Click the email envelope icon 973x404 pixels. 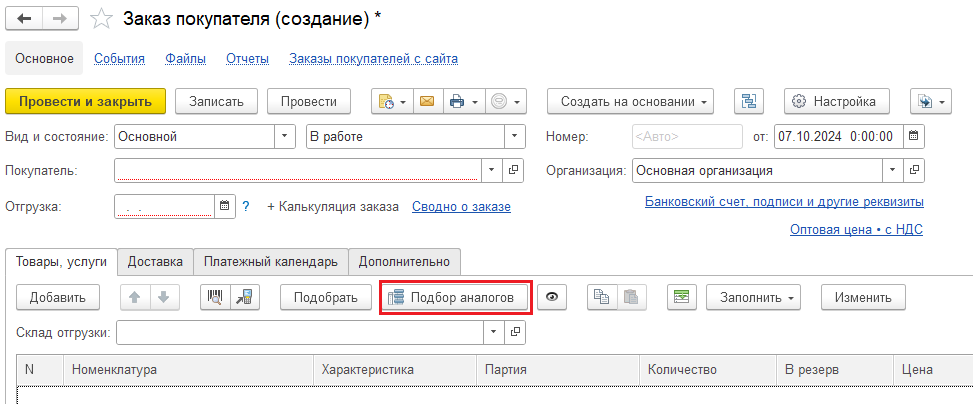pos(427,101)
